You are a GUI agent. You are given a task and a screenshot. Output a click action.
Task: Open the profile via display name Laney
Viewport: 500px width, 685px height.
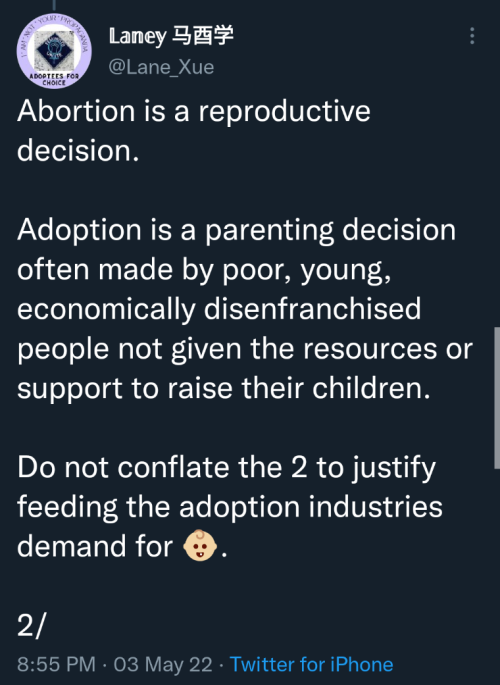click(x=137, y=36)
